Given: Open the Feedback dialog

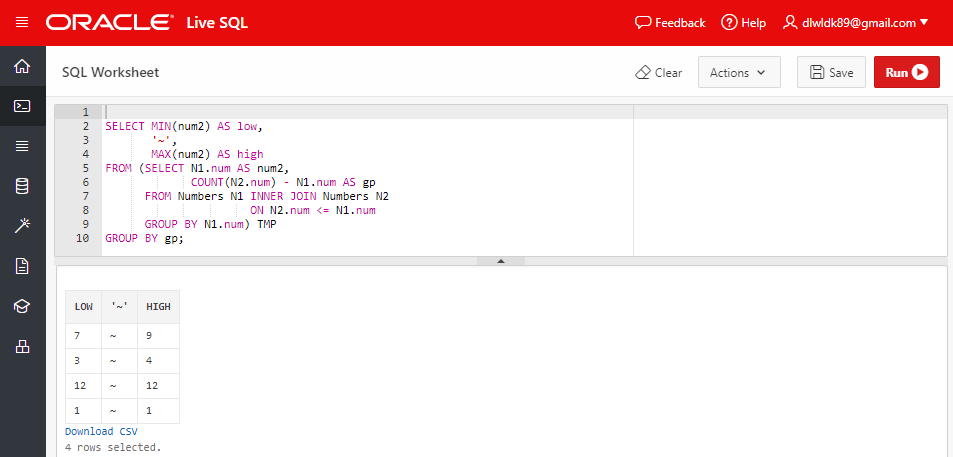Looking at the screenshot, I should tap(670, 22).
